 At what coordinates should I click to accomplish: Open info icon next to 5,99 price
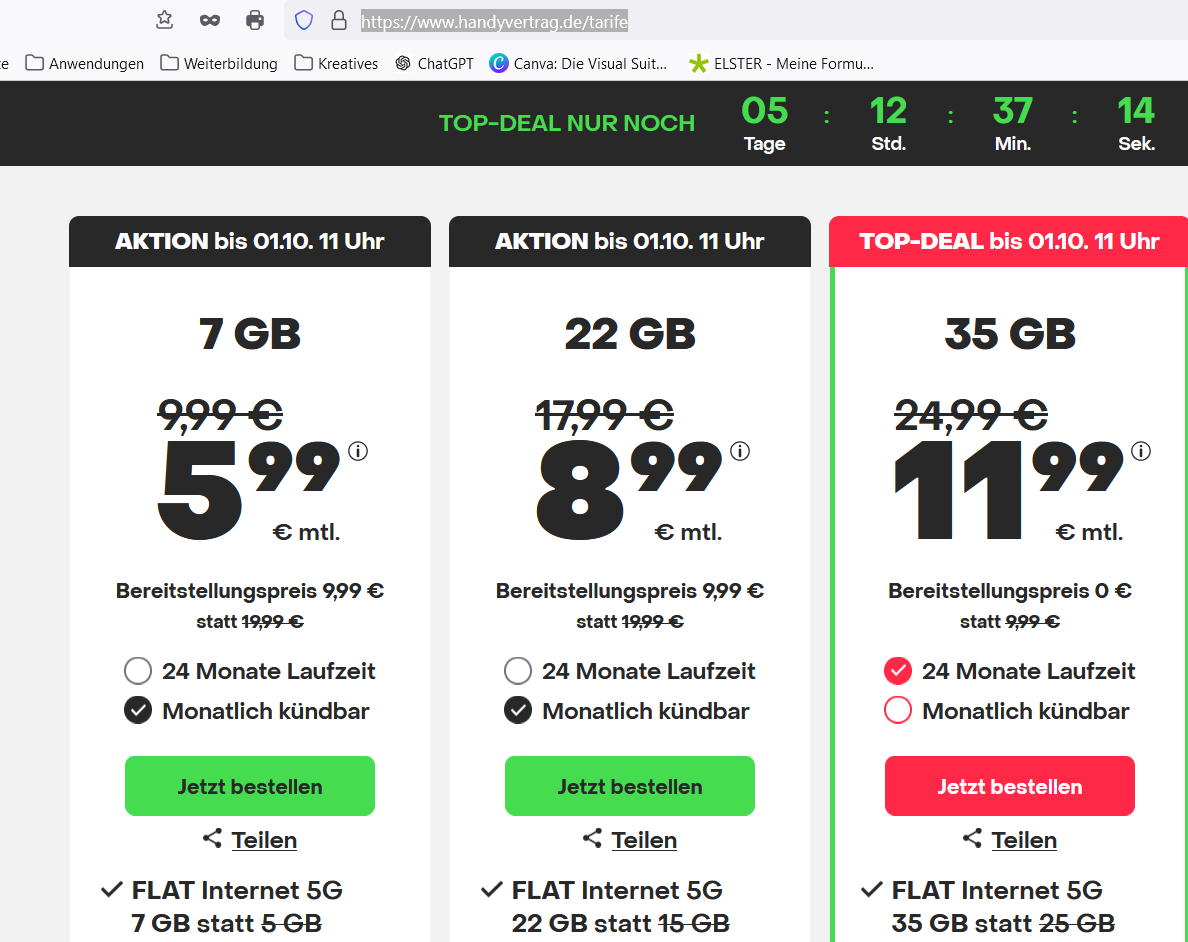[358, 452]
